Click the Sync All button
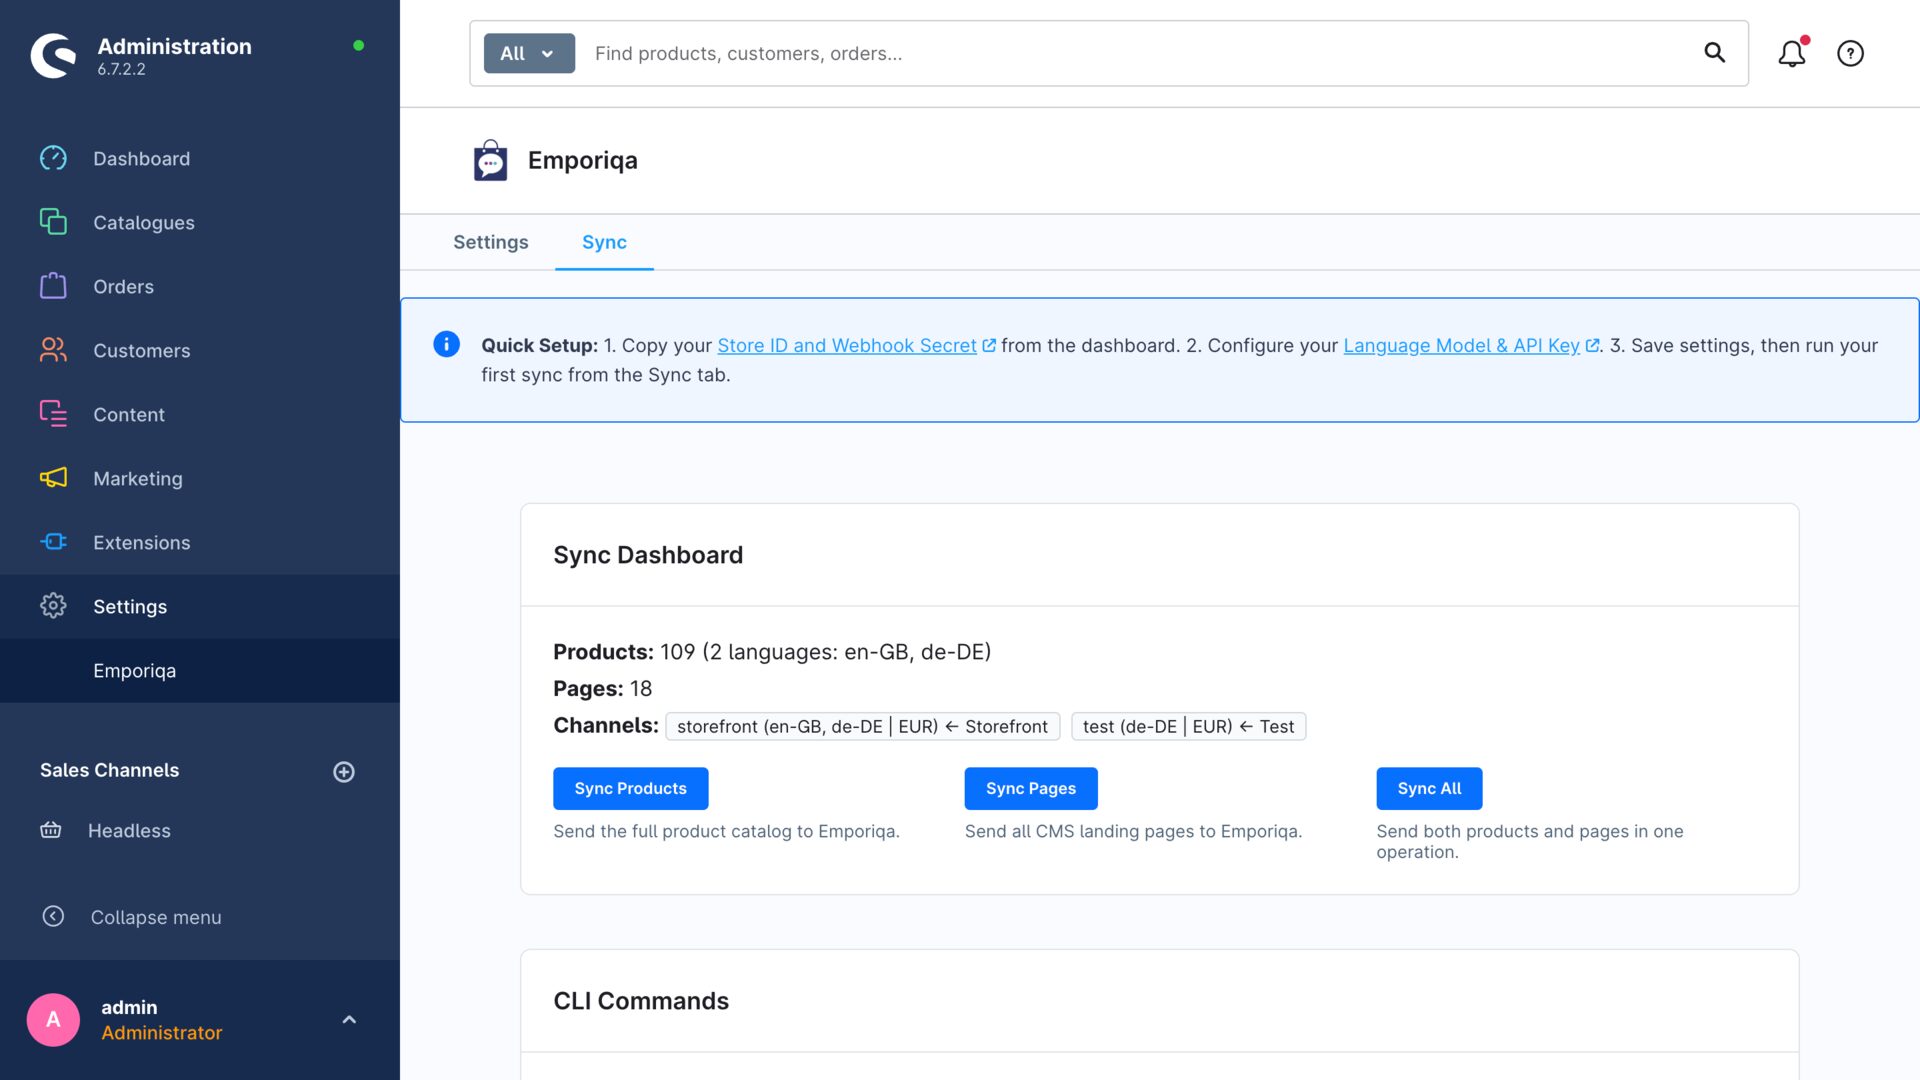Image resolution: width=1920 pixels, height=1080 pixels. pyautogui.click(x=1429, y=788)
